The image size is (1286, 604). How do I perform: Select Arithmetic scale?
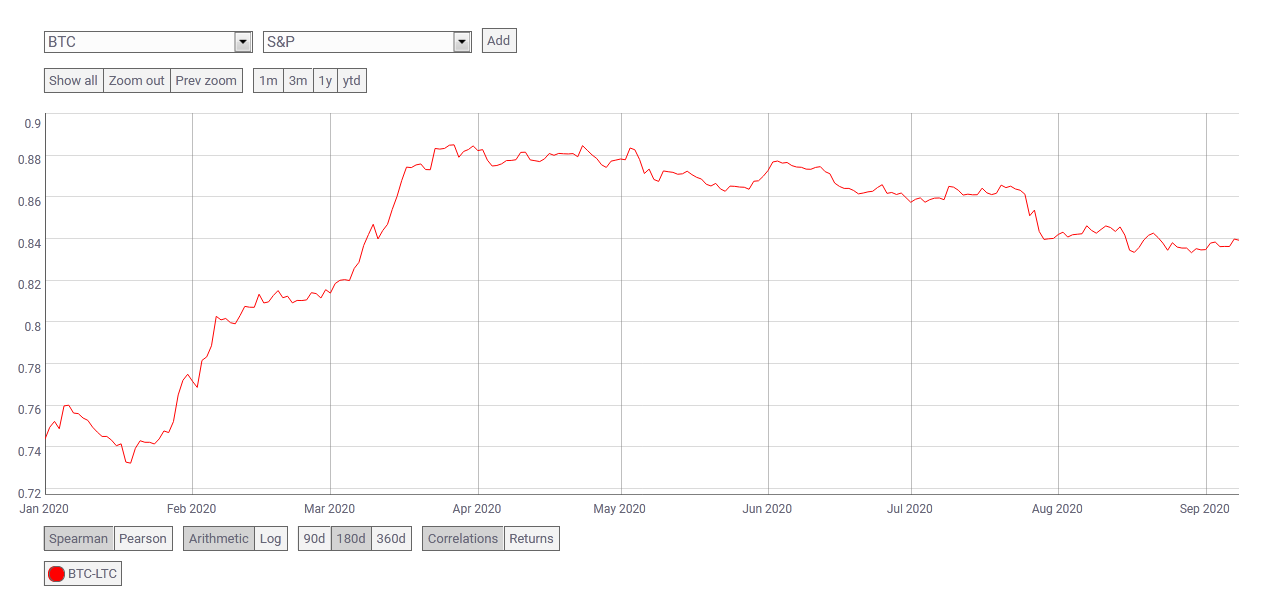218,538
